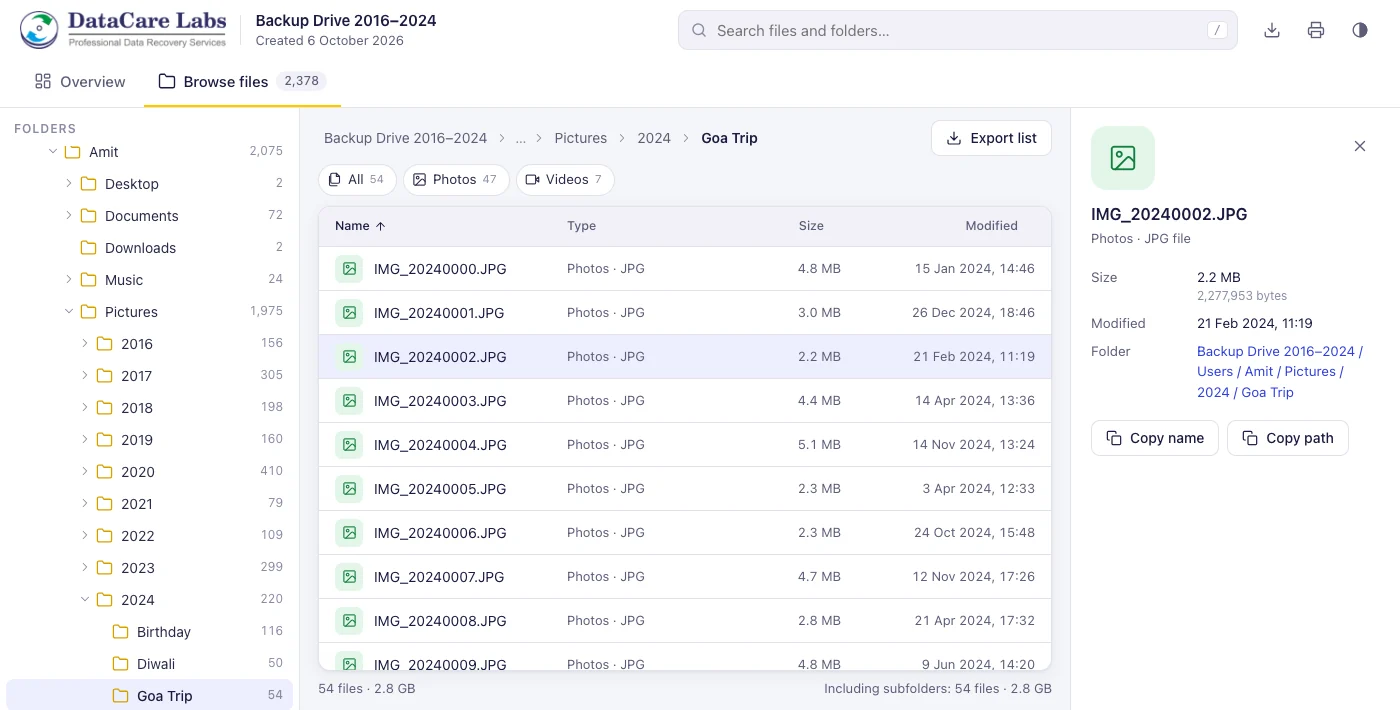Image resolution: width=1400 pixels, height=710 pixels.
Task: Click the 2021 folder icon
Action: (104, 504)
